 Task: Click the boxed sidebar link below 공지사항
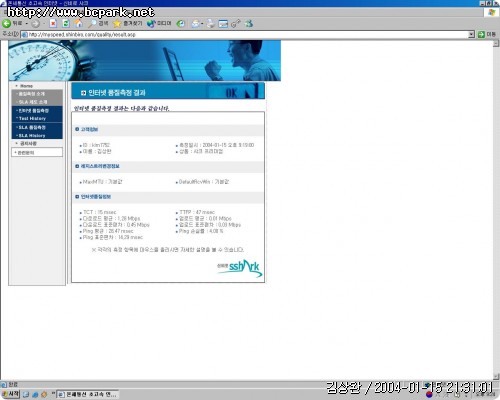[37, 152]
